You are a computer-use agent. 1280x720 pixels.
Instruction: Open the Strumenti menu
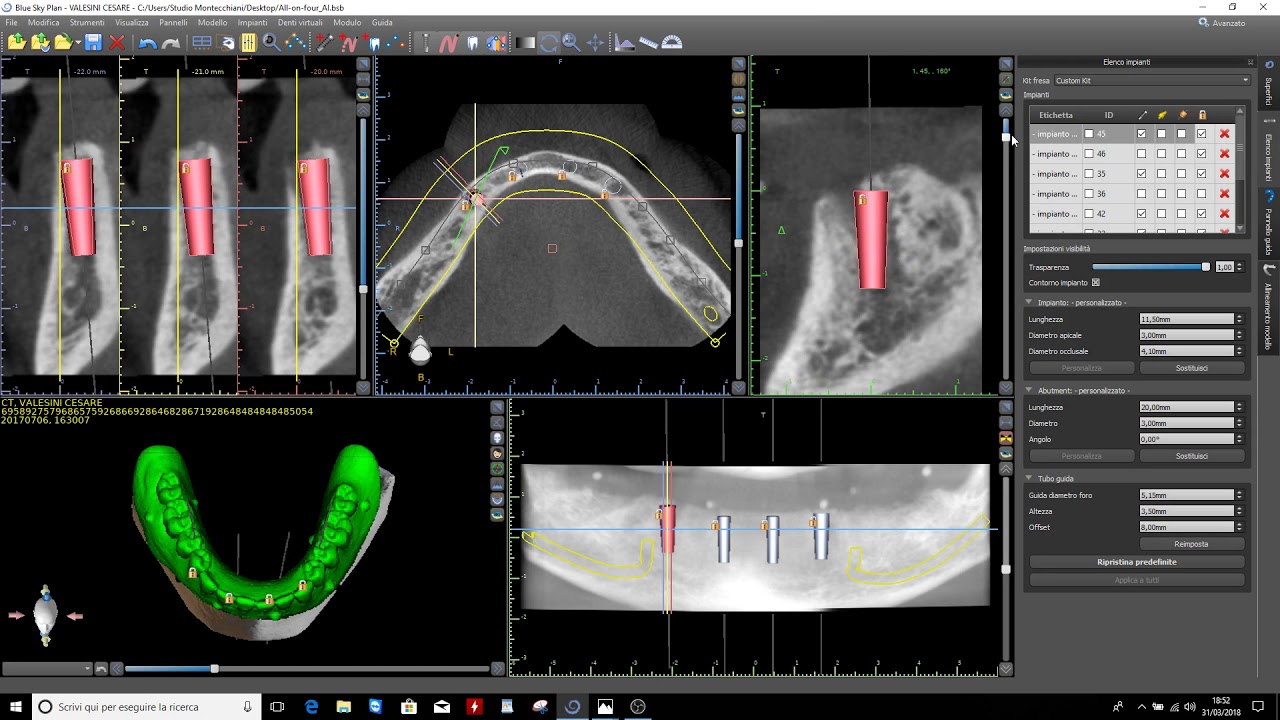click(87, 22)
